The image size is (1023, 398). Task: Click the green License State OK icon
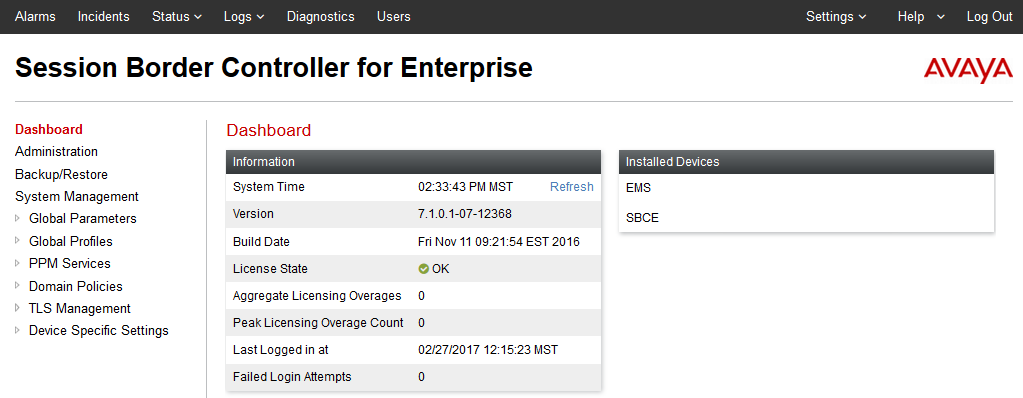point(423,269)
